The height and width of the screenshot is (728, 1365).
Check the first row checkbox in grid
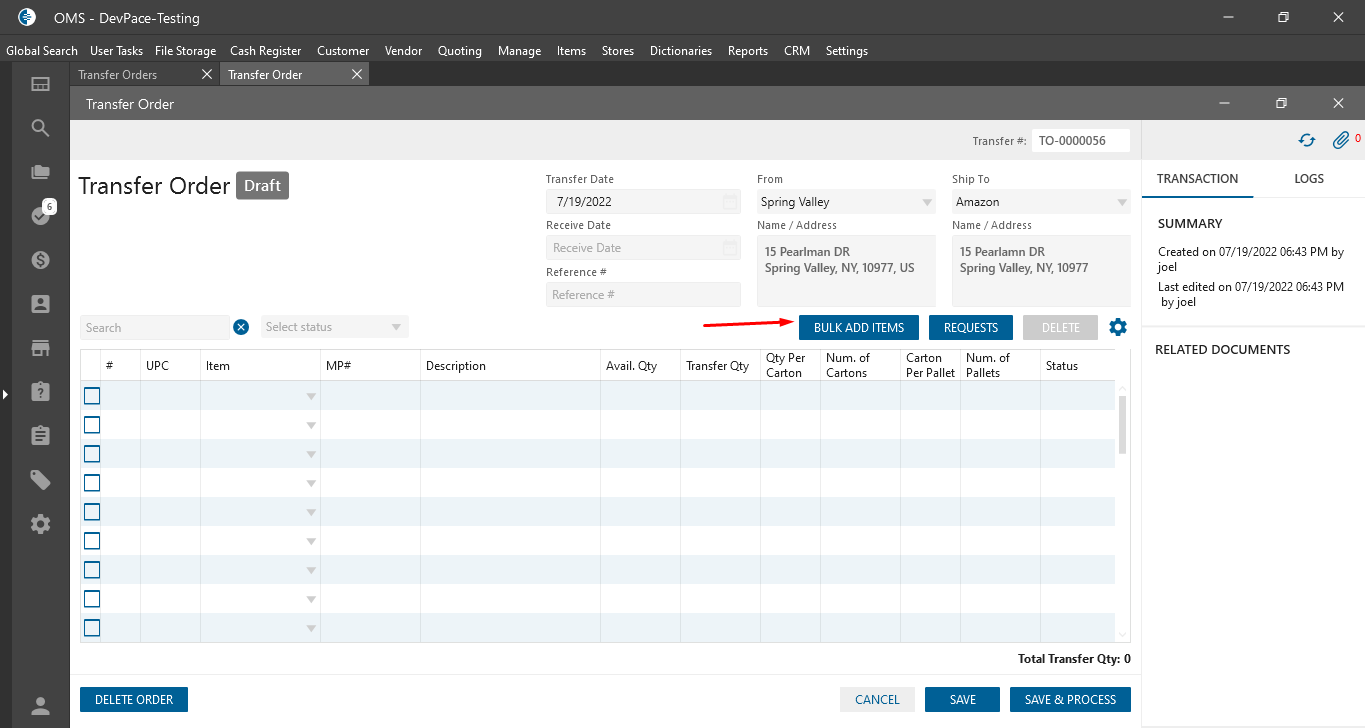pyautogui.click(x=92, y=396)
